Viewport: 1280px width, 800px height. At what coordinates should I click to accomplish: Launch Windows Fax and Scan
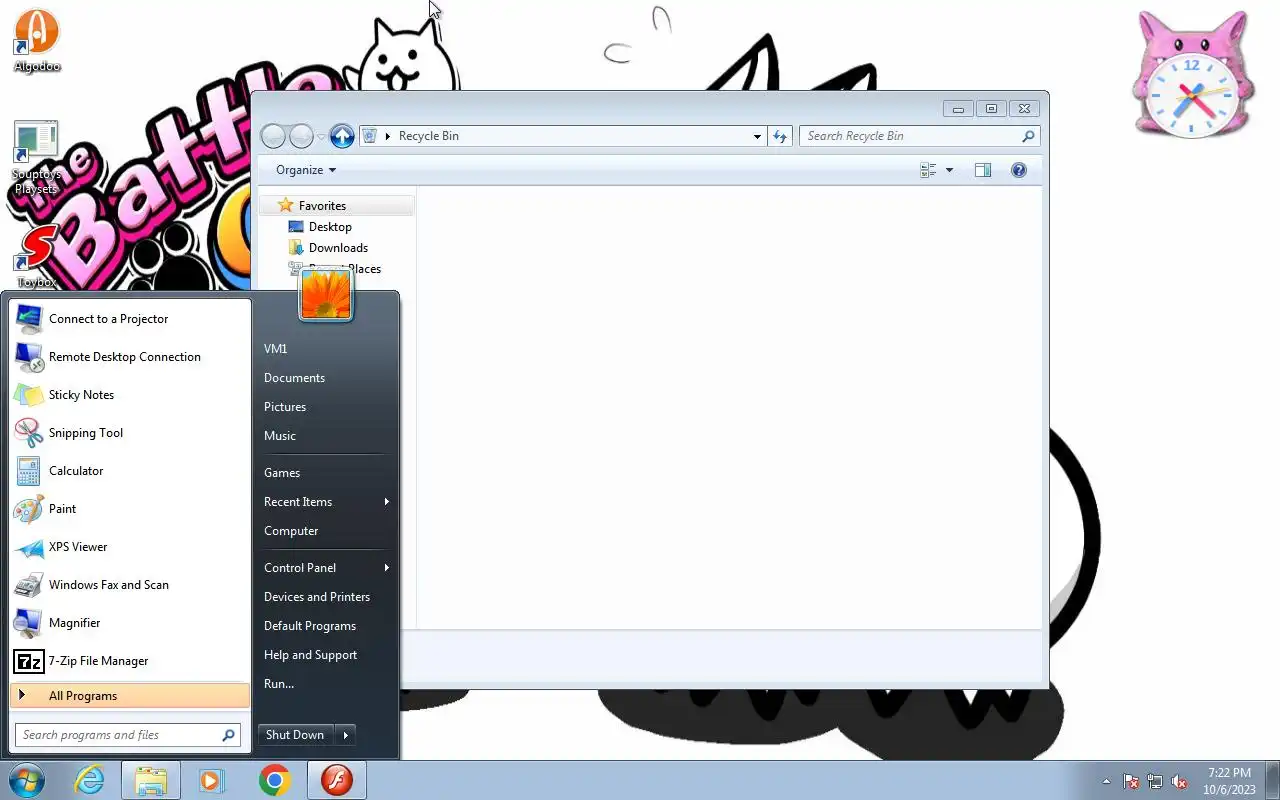click(130, 585)
